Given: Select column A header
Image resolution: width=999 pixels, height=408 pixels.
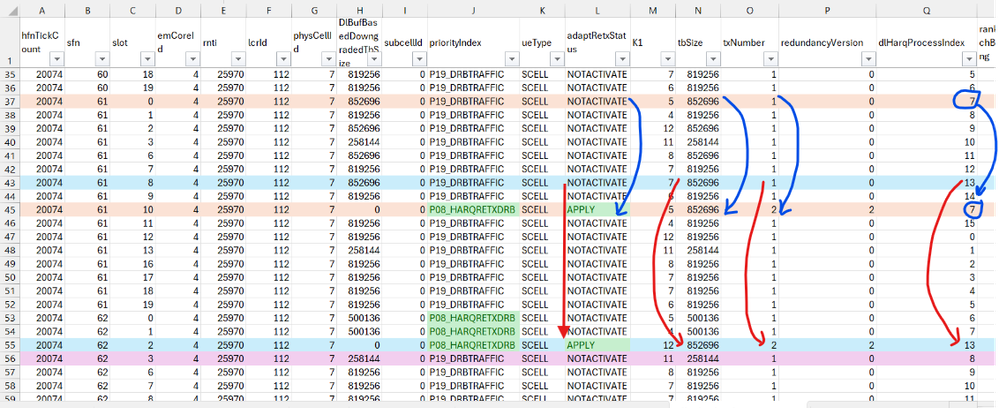Looking at the screenshot, I should [42, 10].
